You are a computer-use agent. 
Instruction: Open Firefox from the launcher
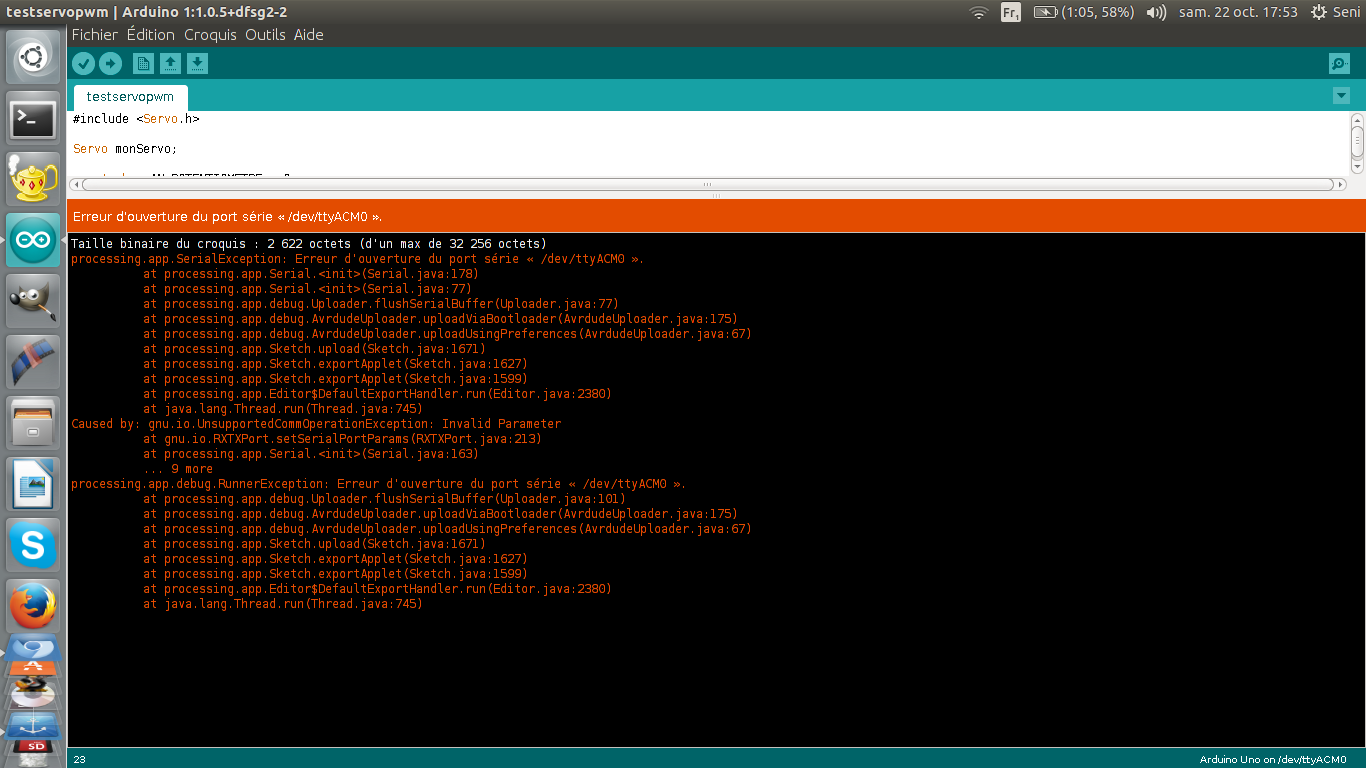click(x=33, y=606)
